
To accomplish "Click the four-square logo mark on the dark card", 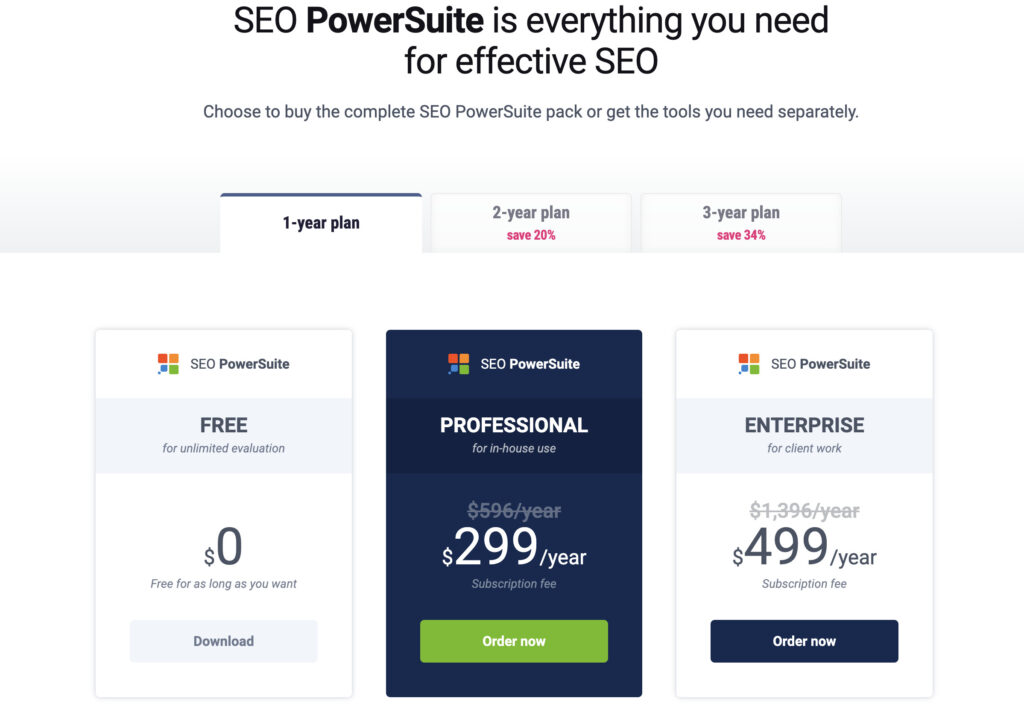I will click(458, 363).
